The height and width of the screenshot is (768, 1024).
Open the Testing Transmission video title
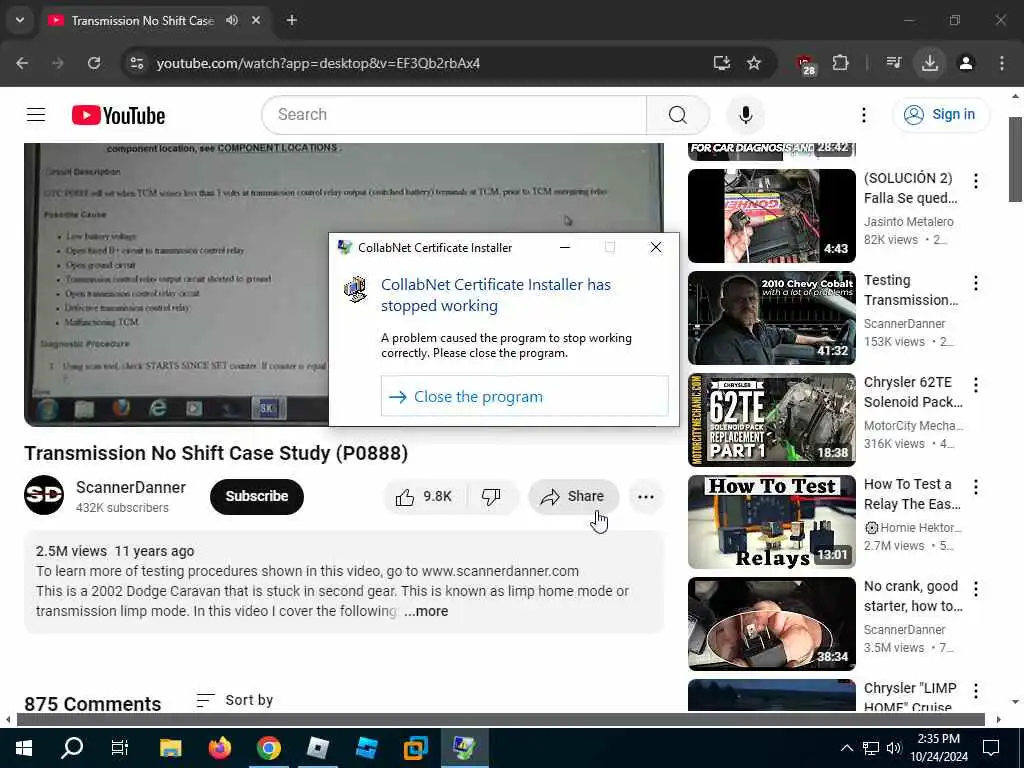[911, 290]
